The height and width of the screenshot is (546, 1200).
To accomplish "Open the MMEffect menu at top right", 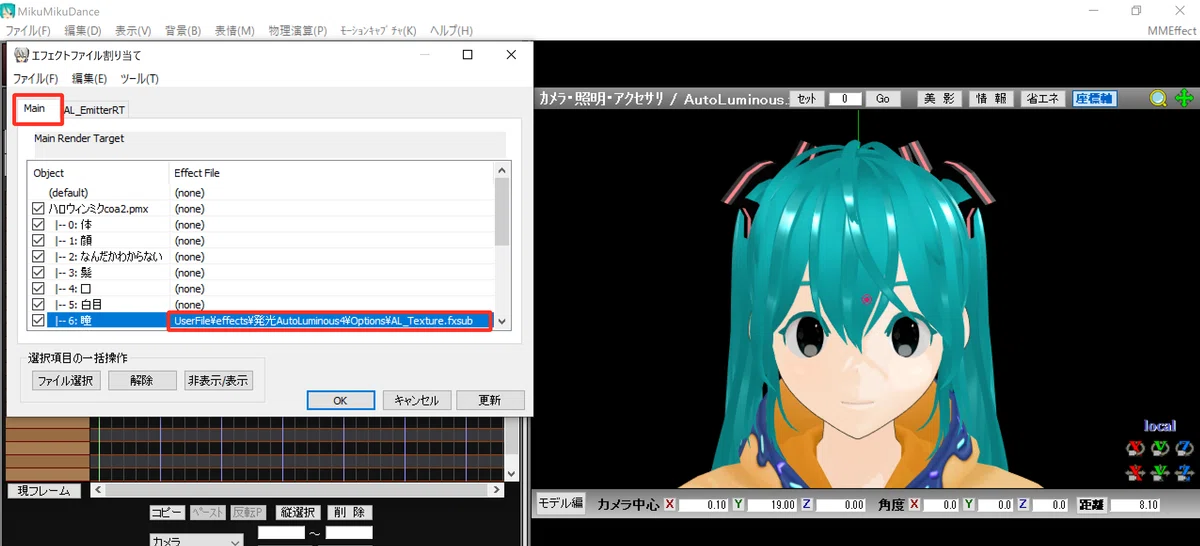I will (1171, 31).
